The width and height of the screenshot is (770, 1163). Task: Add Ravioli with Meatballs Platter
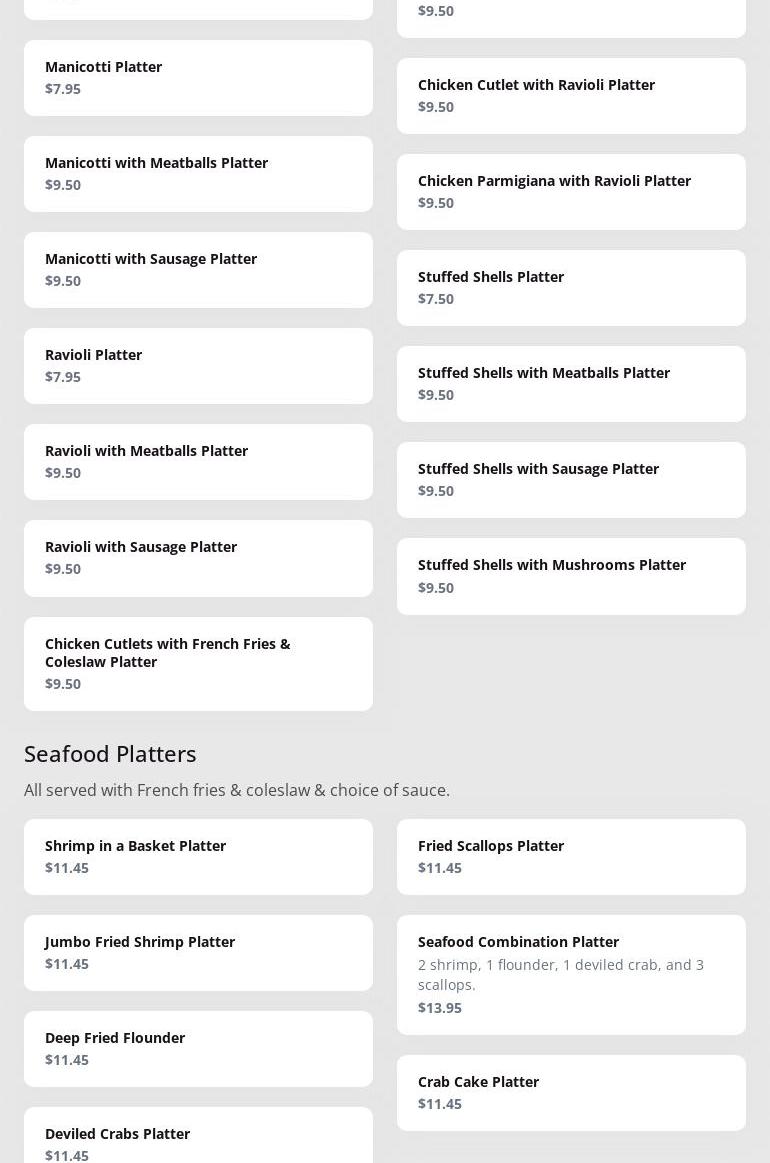point(198,462)
